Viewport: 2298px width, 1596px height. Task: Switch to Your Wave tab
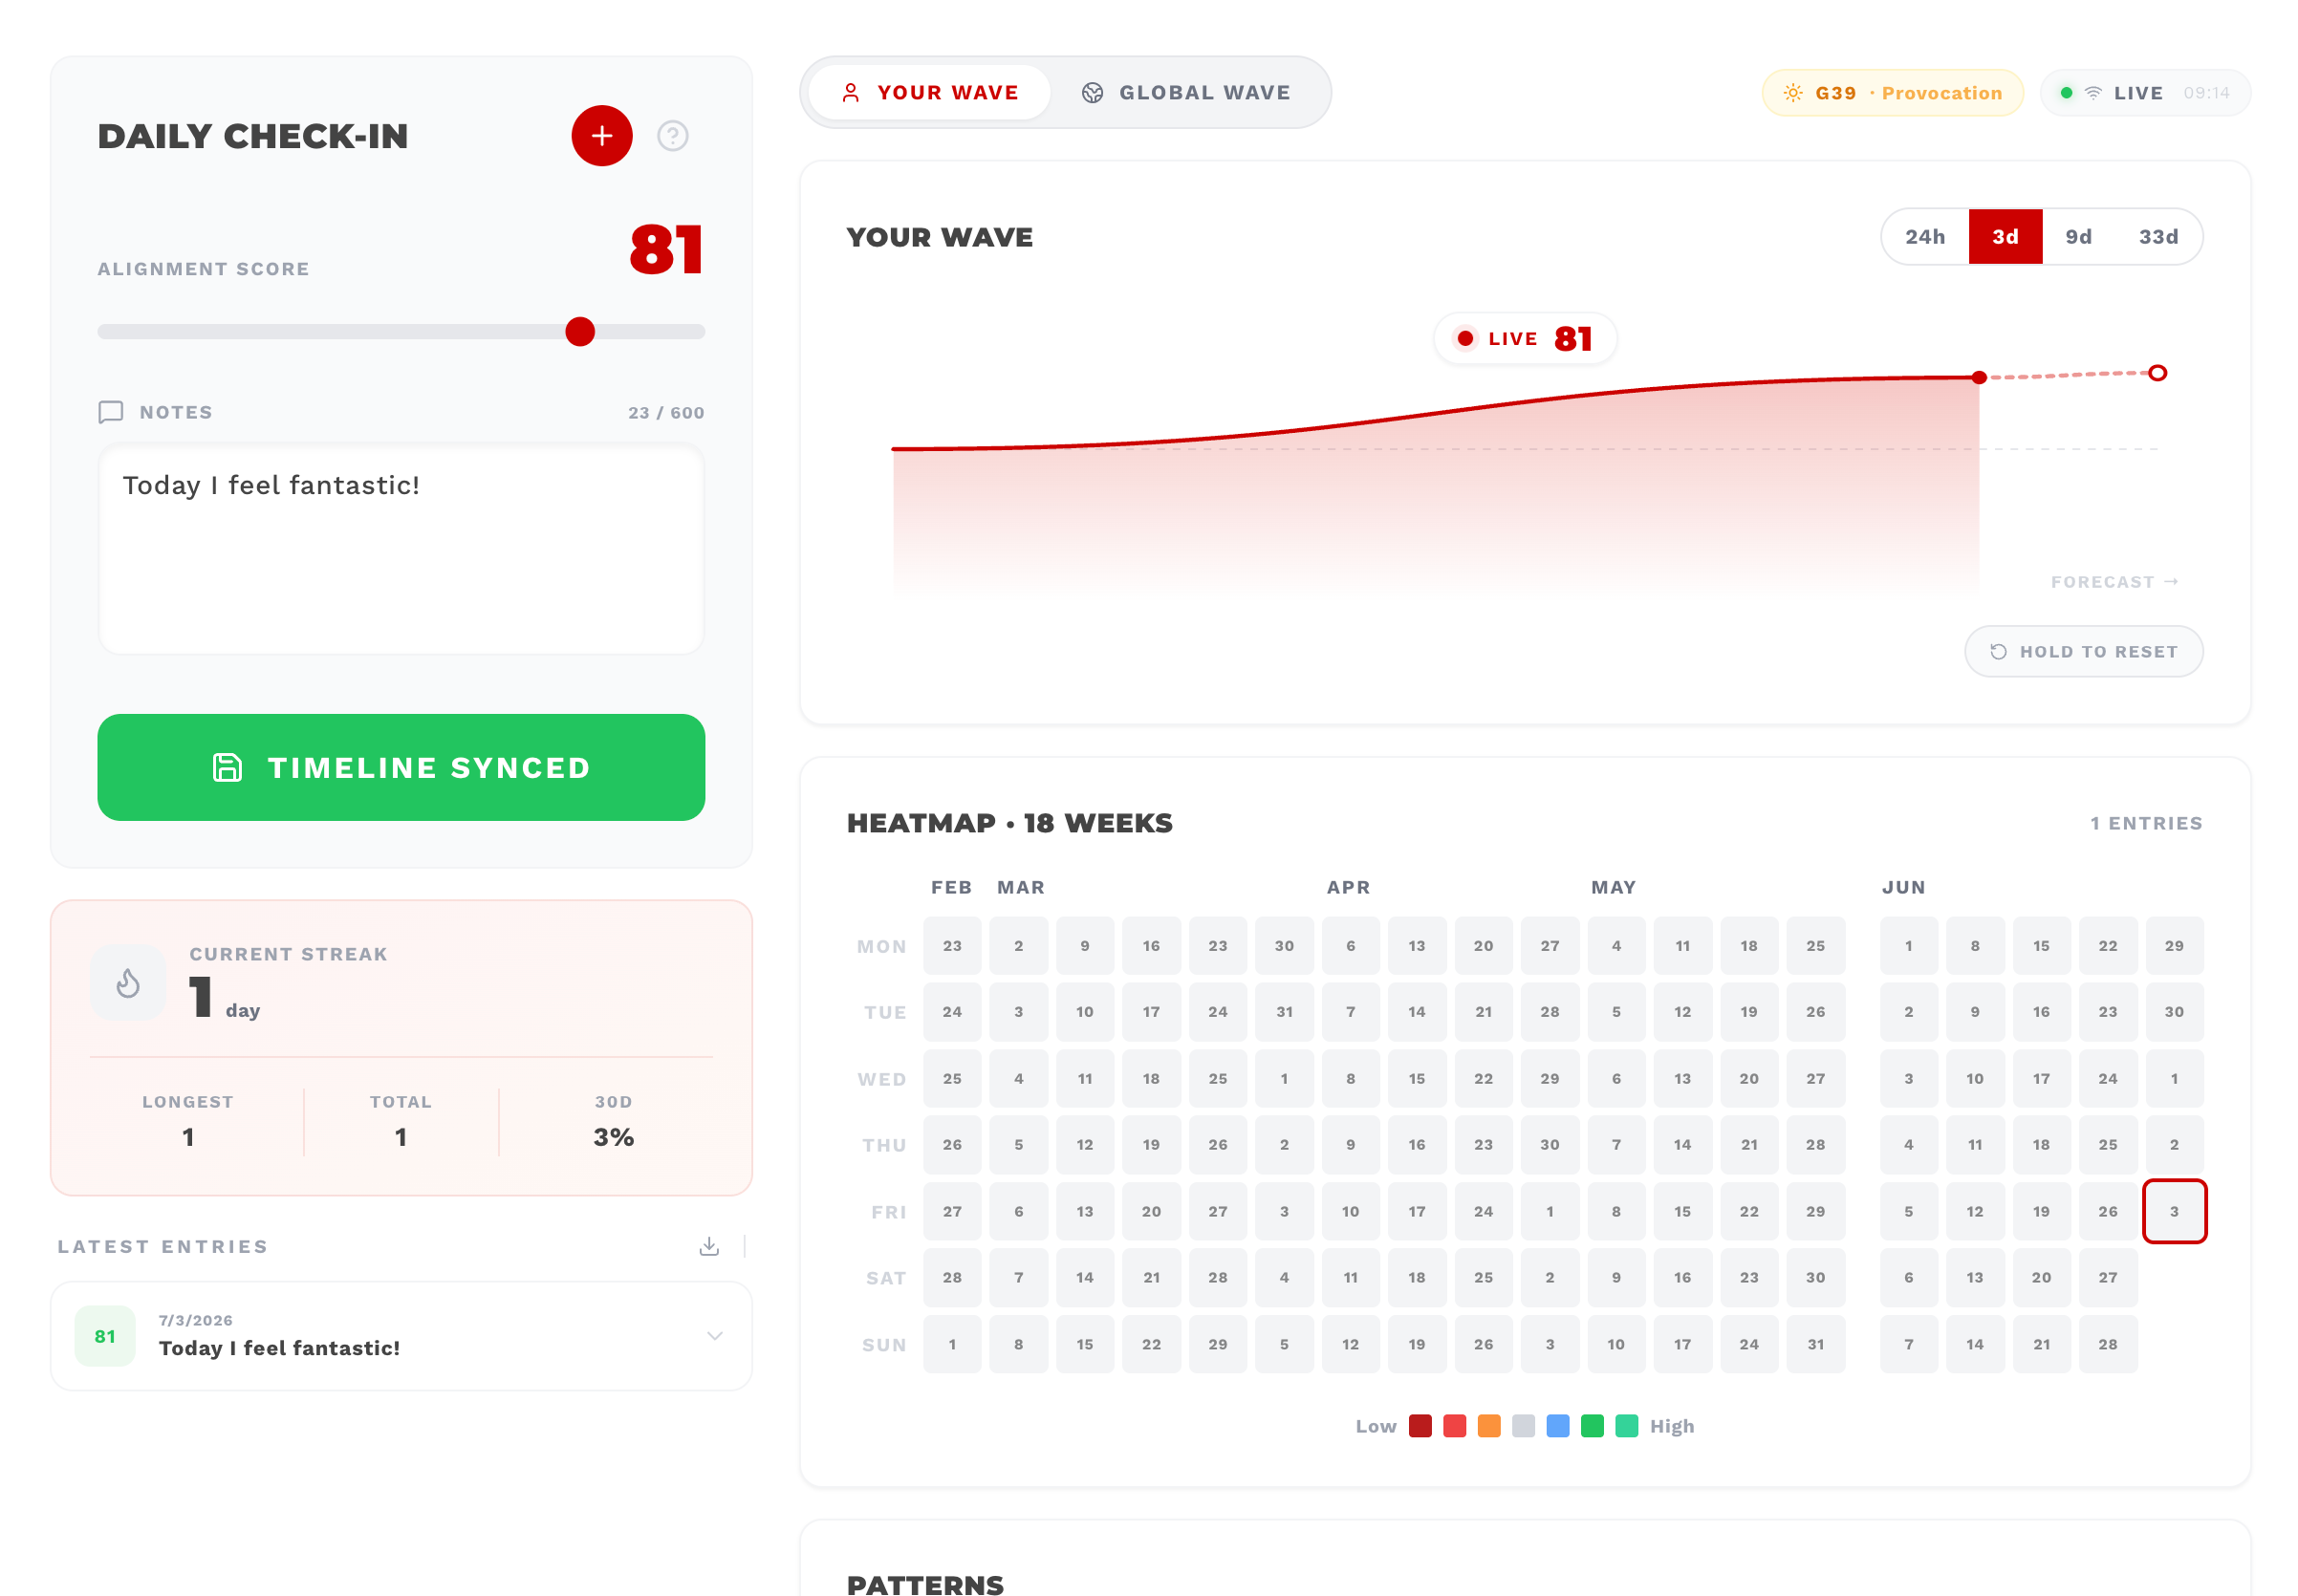pyautogui.click(x=930, y=93)
